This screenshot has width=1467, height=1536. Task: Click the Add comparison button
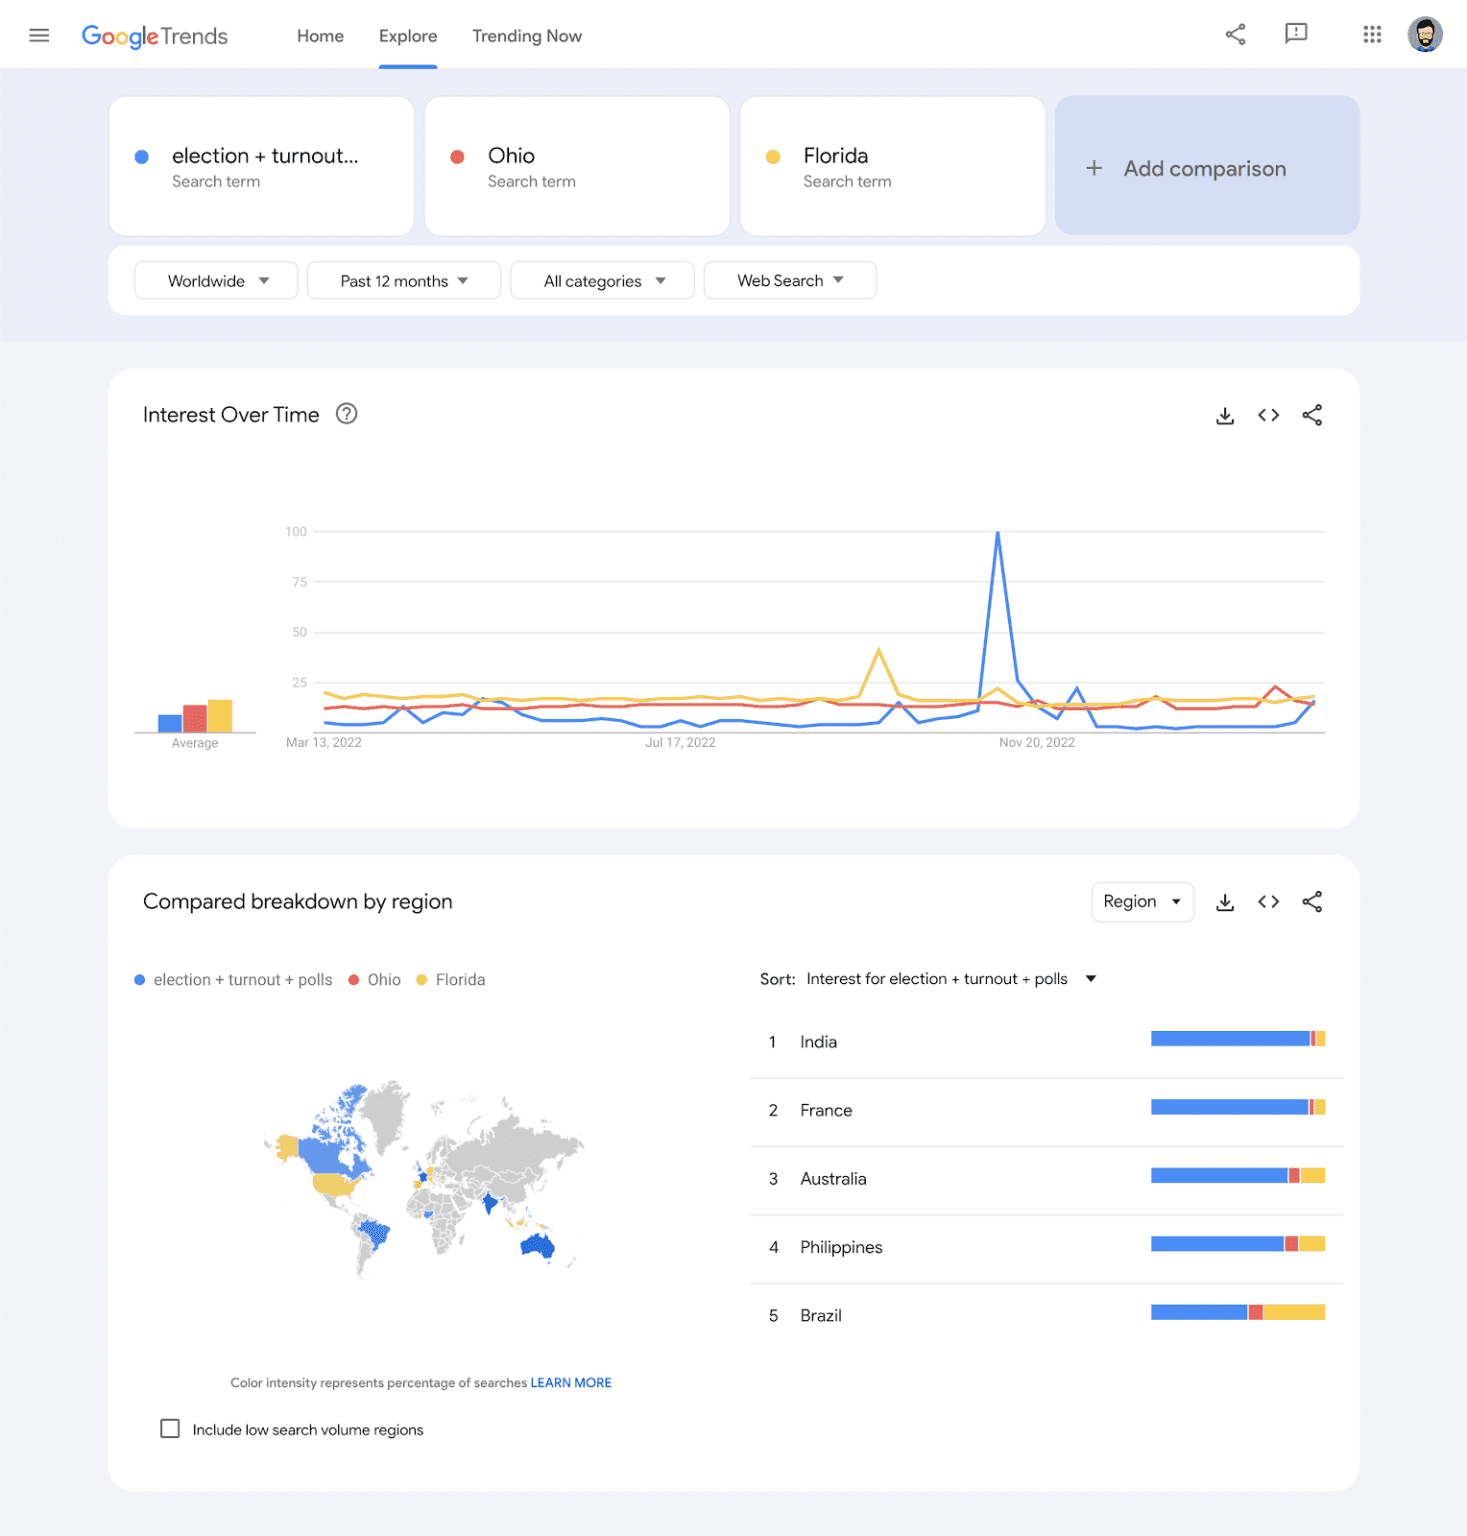(x=1205, y=167)
